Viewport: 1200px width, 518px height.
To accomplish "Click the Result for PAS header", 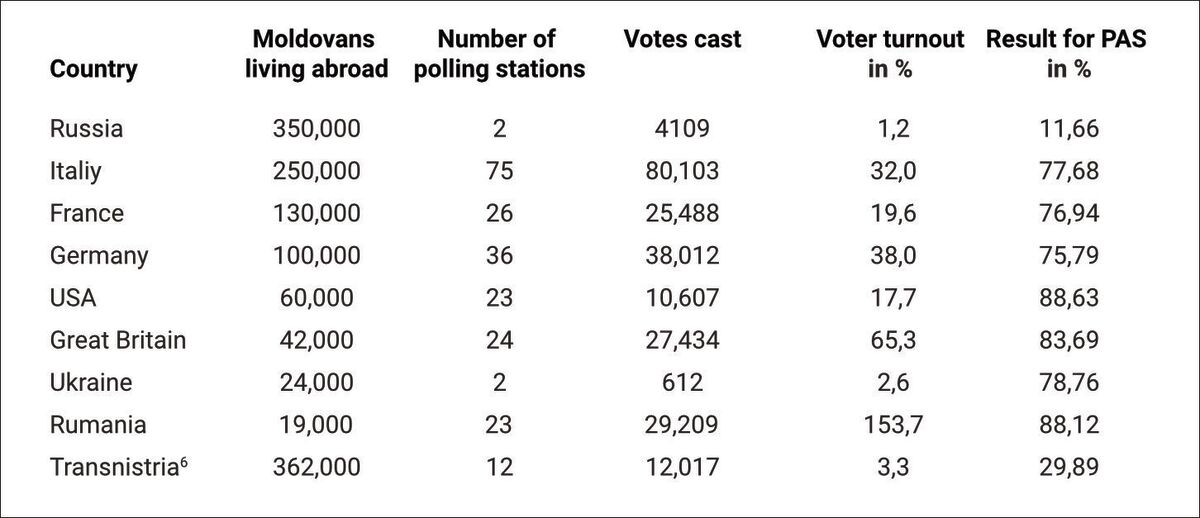I will click(1066, 55).
